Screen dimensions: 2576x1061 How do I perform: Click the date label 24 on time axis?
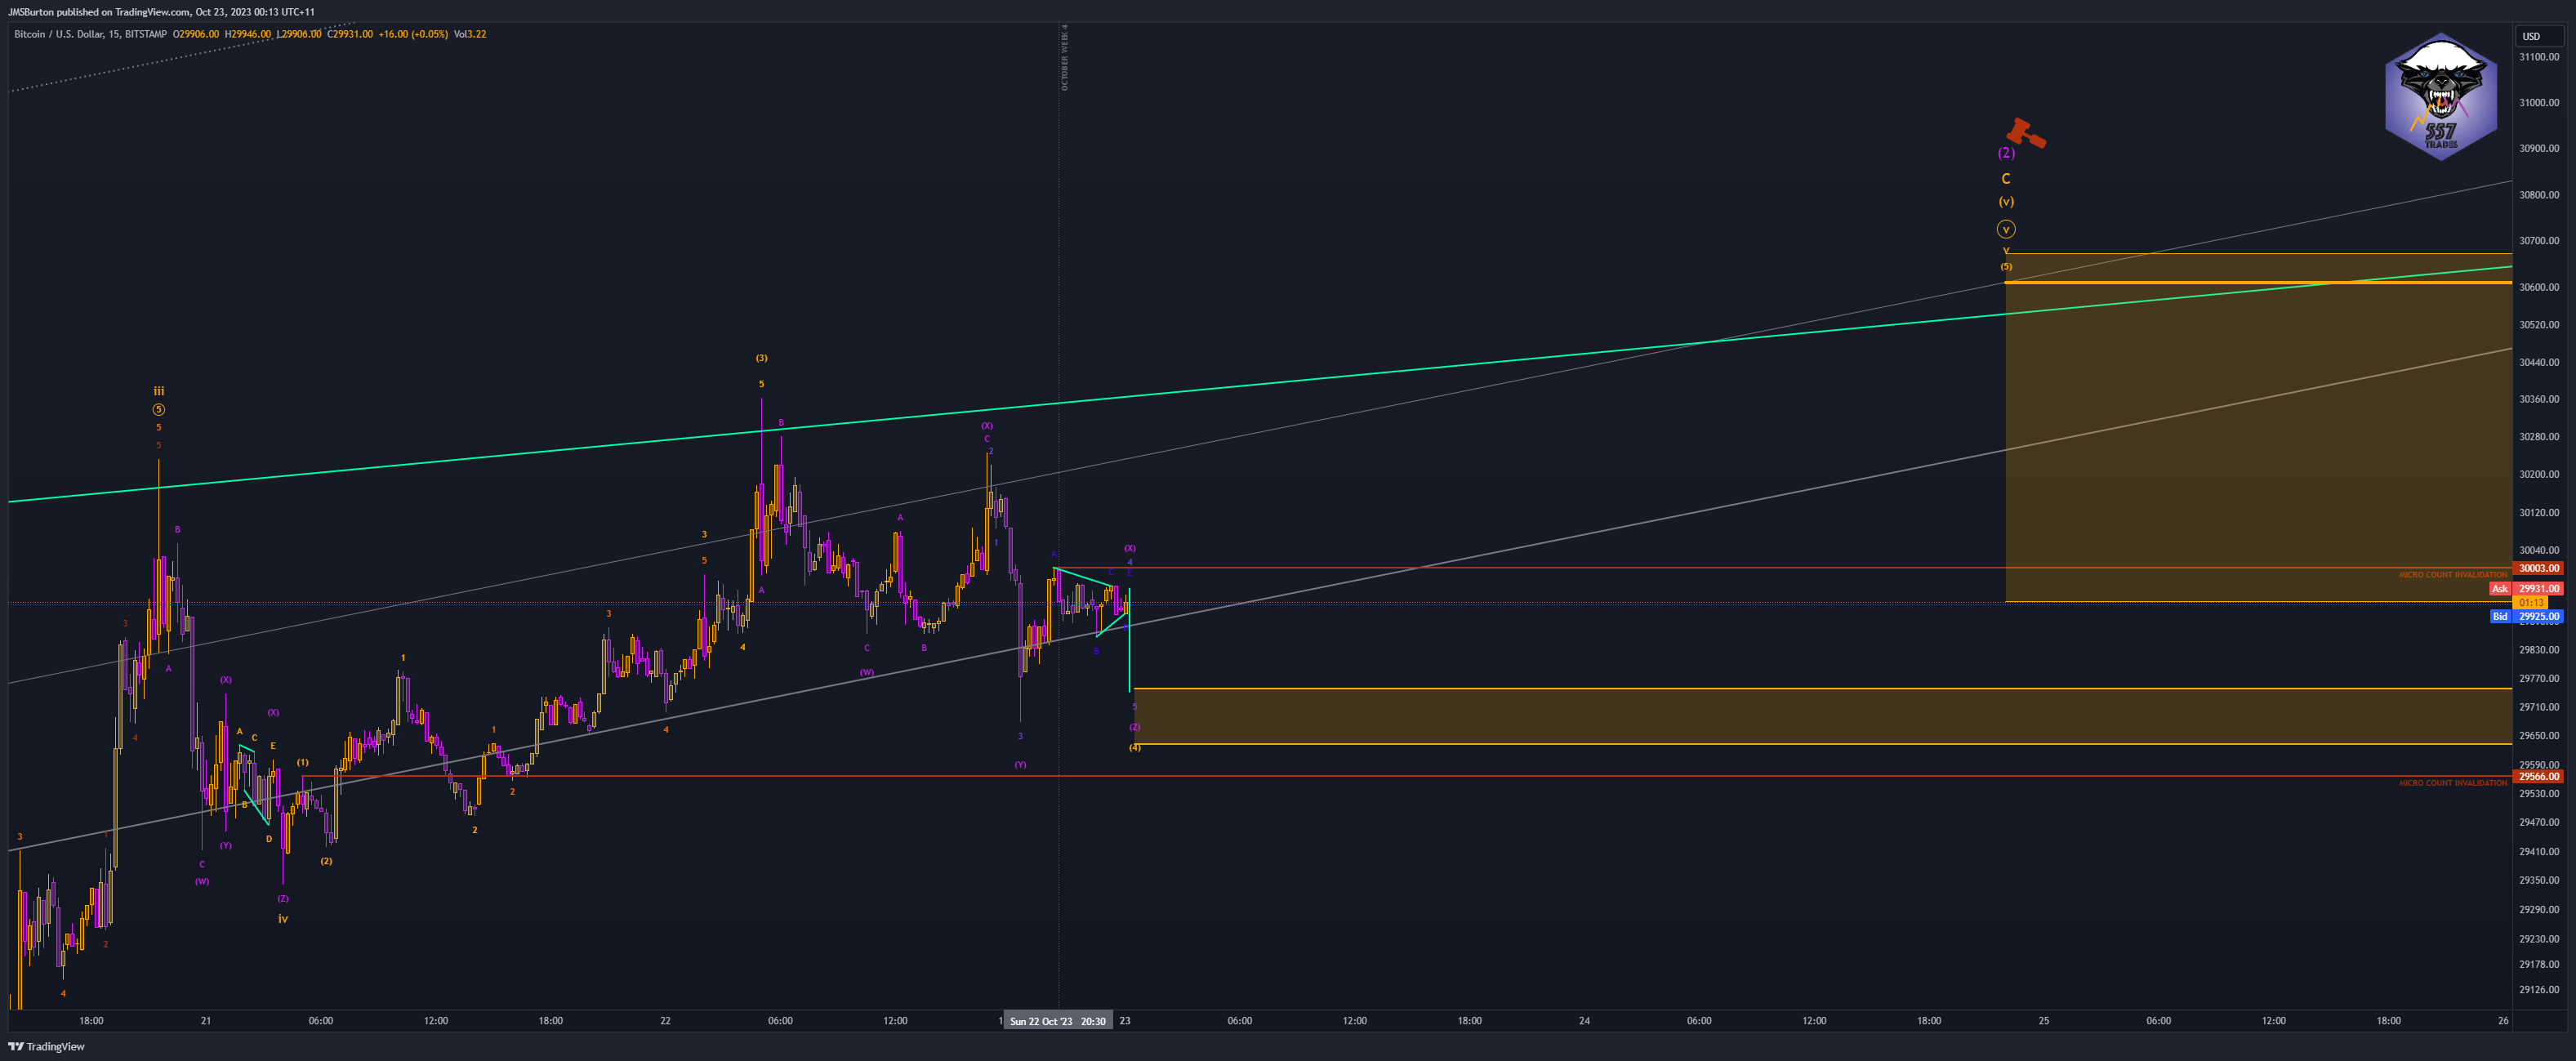[1584, 1021]
